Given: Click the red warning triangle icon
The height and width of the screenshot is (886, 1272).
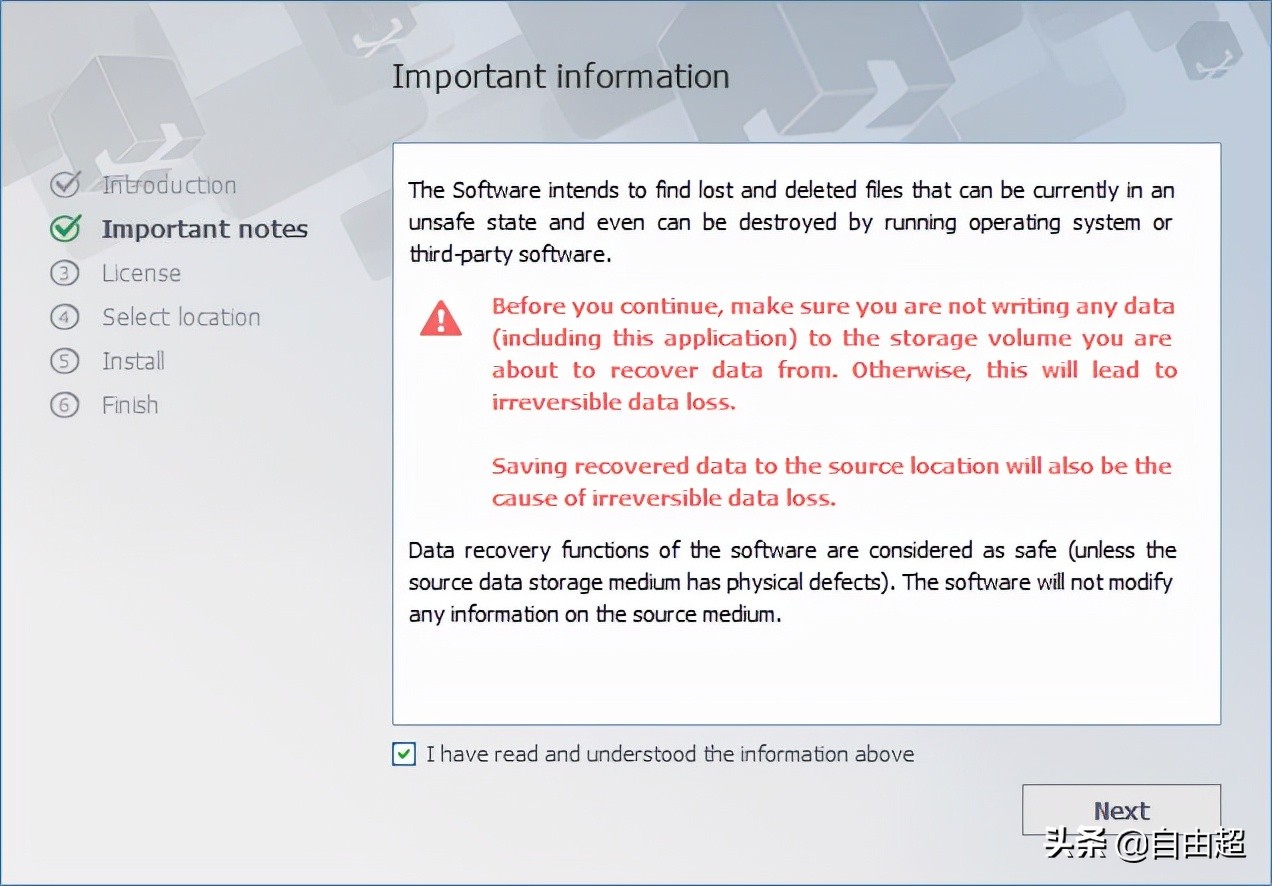Looking at the screenshot, I should [x=441, y=318].
